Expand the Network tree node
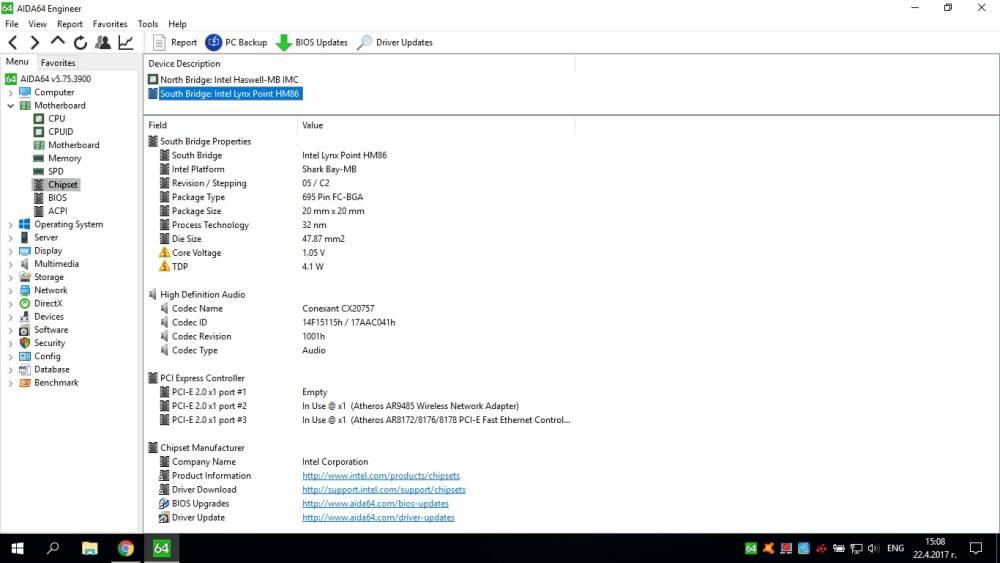Viewport: 1000px width, 563px height. click(x=10, y=290)
